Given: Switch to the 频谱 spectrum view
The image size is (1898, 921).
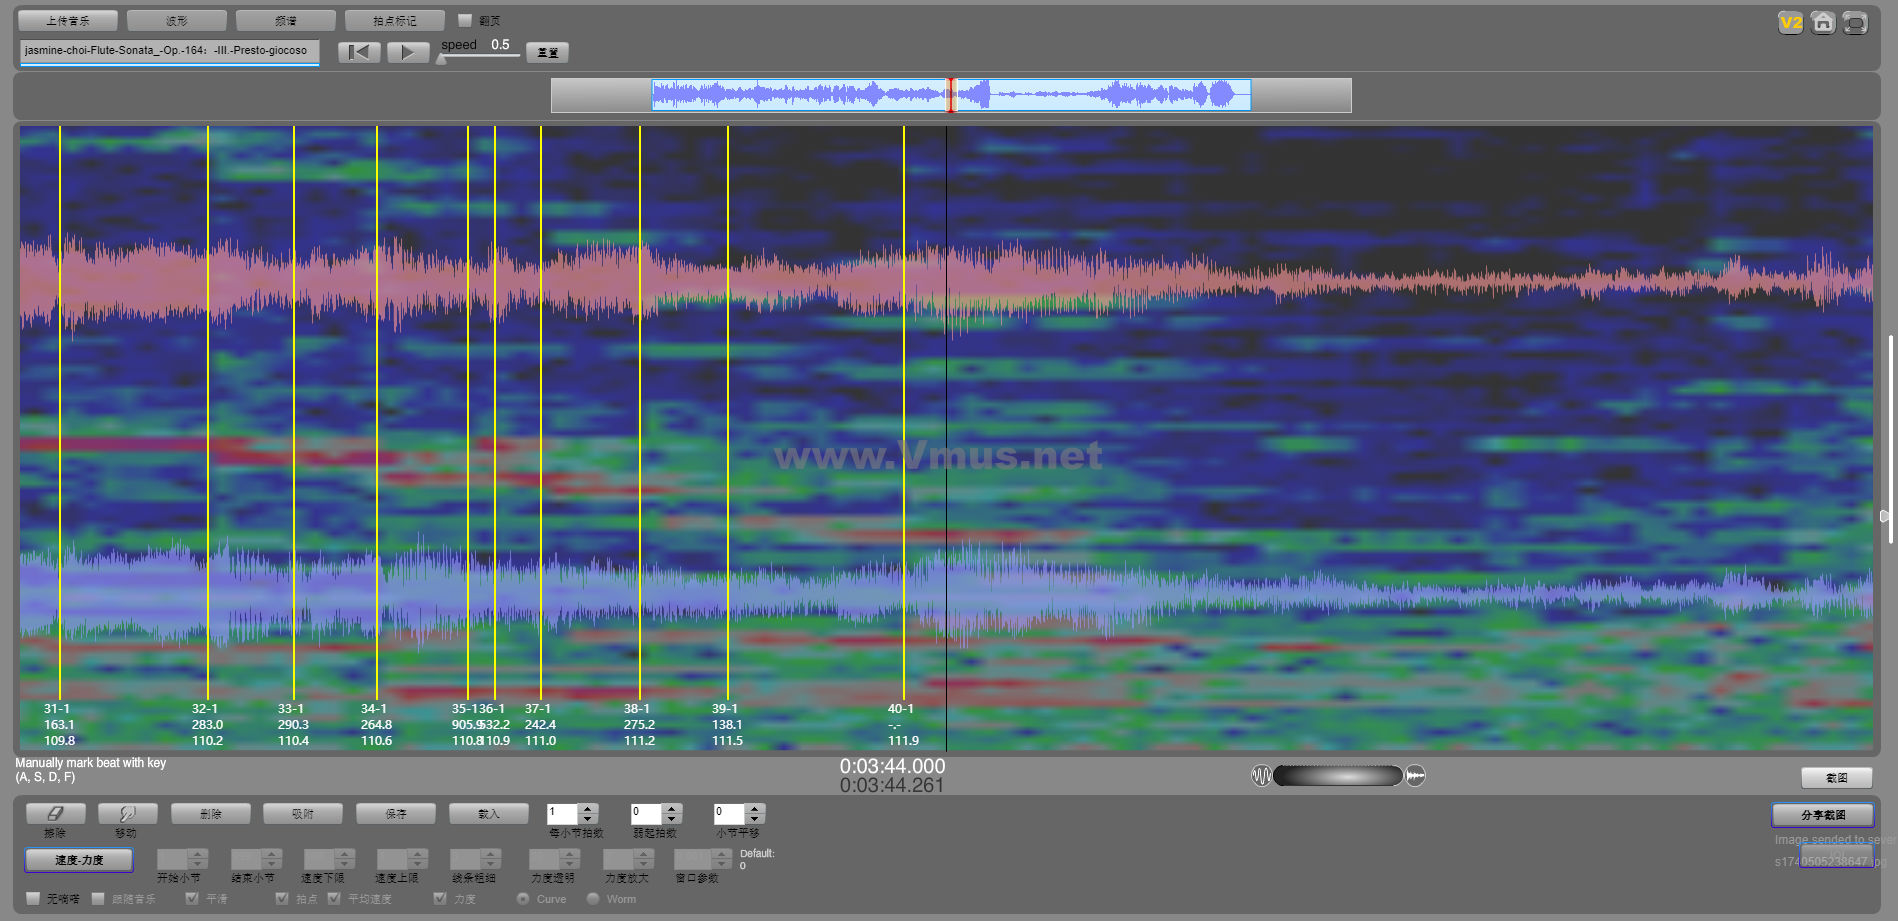Looking at the screenshot, I should [x=286, y=20].
